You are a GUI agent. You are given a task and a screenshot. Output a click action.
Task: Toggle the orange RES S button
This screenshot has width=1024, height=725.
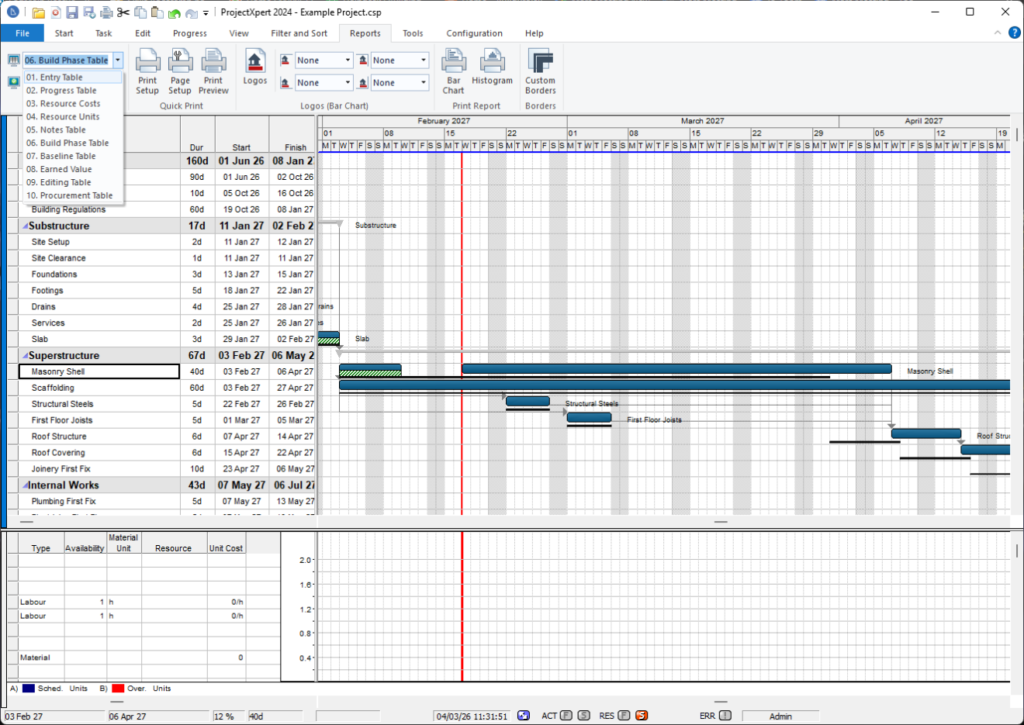[641, 716]
